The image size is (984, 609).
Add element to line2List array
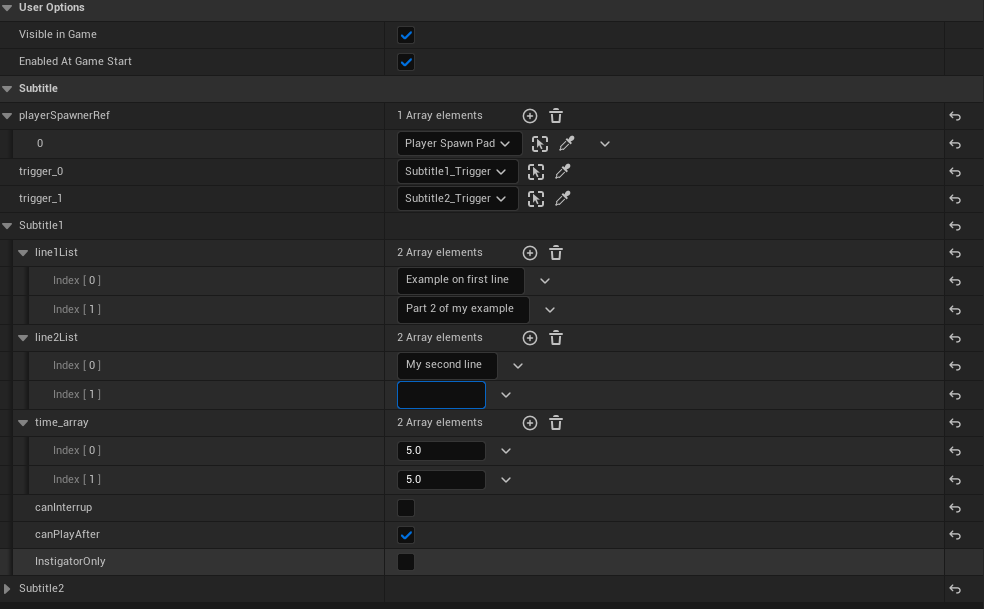(x=530, y=338)
